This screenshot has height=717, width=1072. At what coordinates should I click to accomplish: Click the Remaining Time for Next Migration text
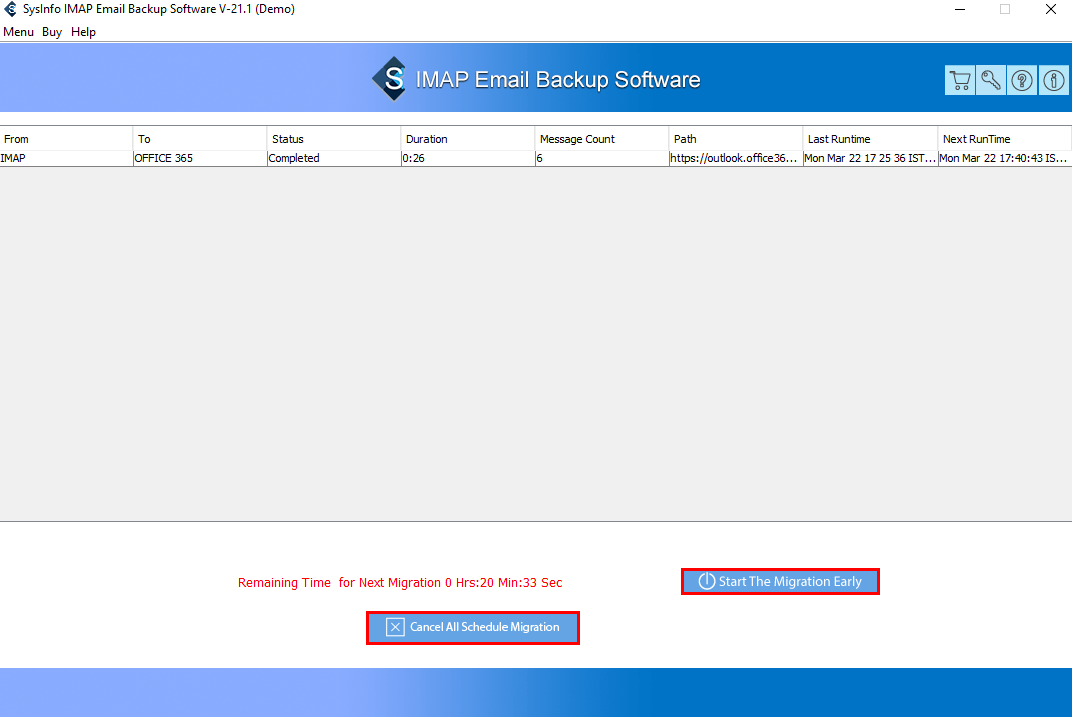tap(400, 583)
